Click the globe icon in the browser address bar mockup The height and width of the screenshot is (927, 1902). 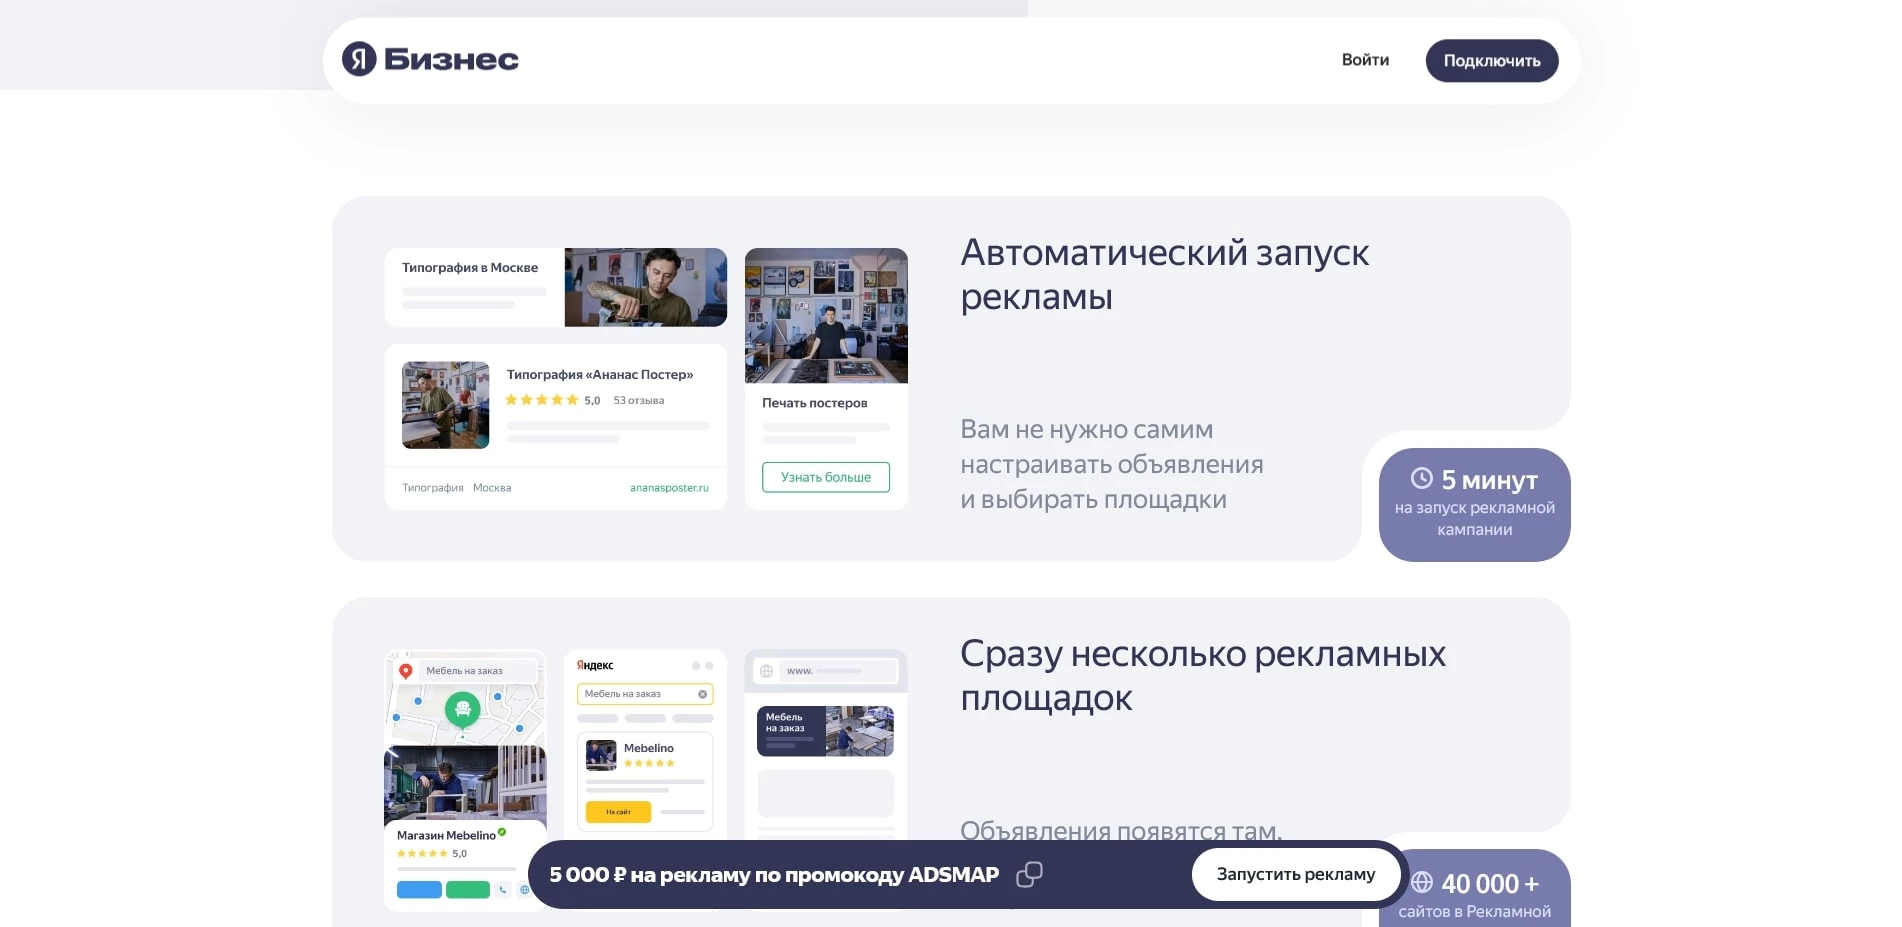pos(764,671)
